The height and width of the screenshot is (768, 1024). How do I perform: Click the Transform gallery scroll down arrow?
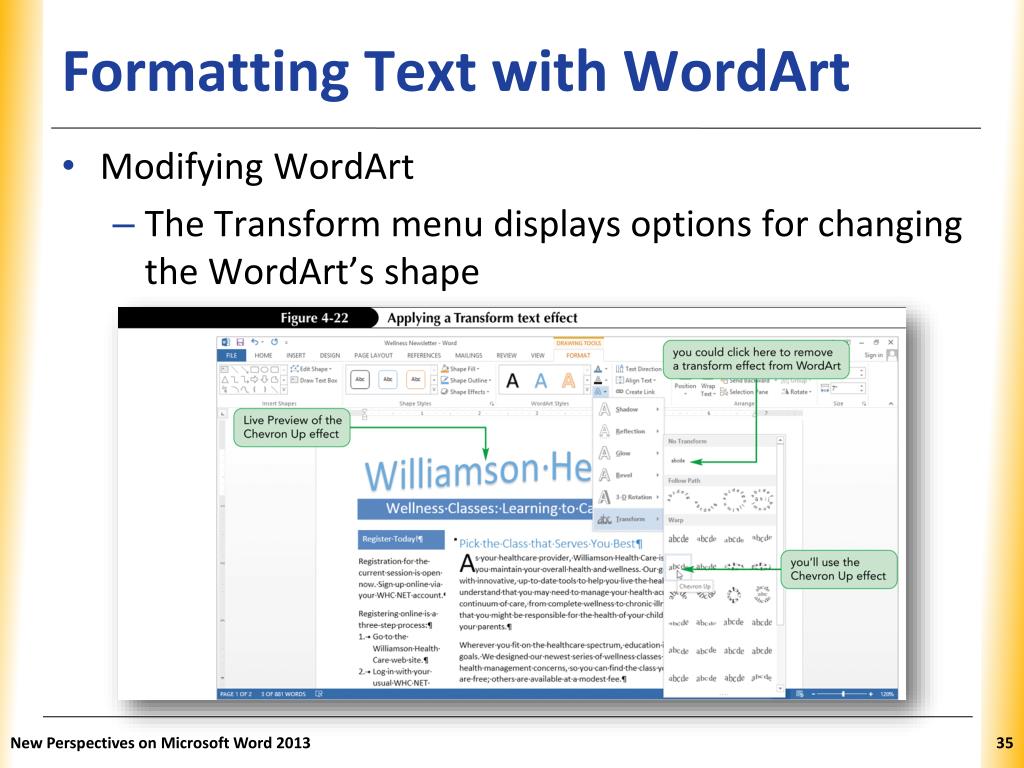pos(780,690)
